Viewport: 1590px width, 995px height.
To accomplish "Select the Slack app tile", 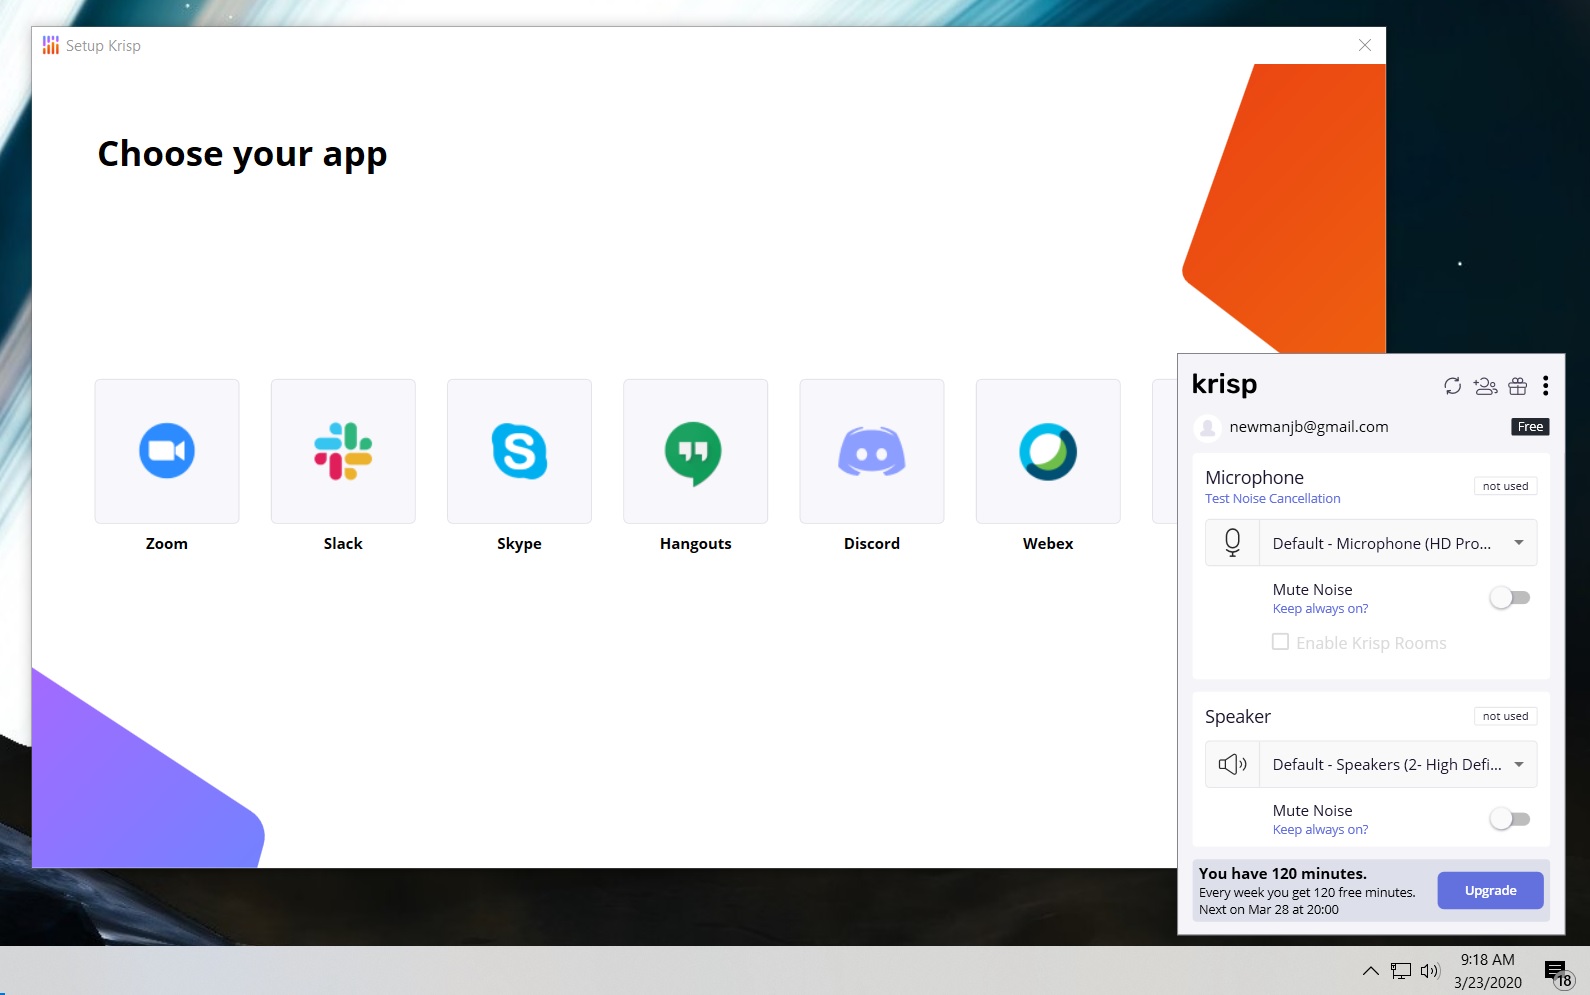I will pyautogui.click(x=343, y=451).
